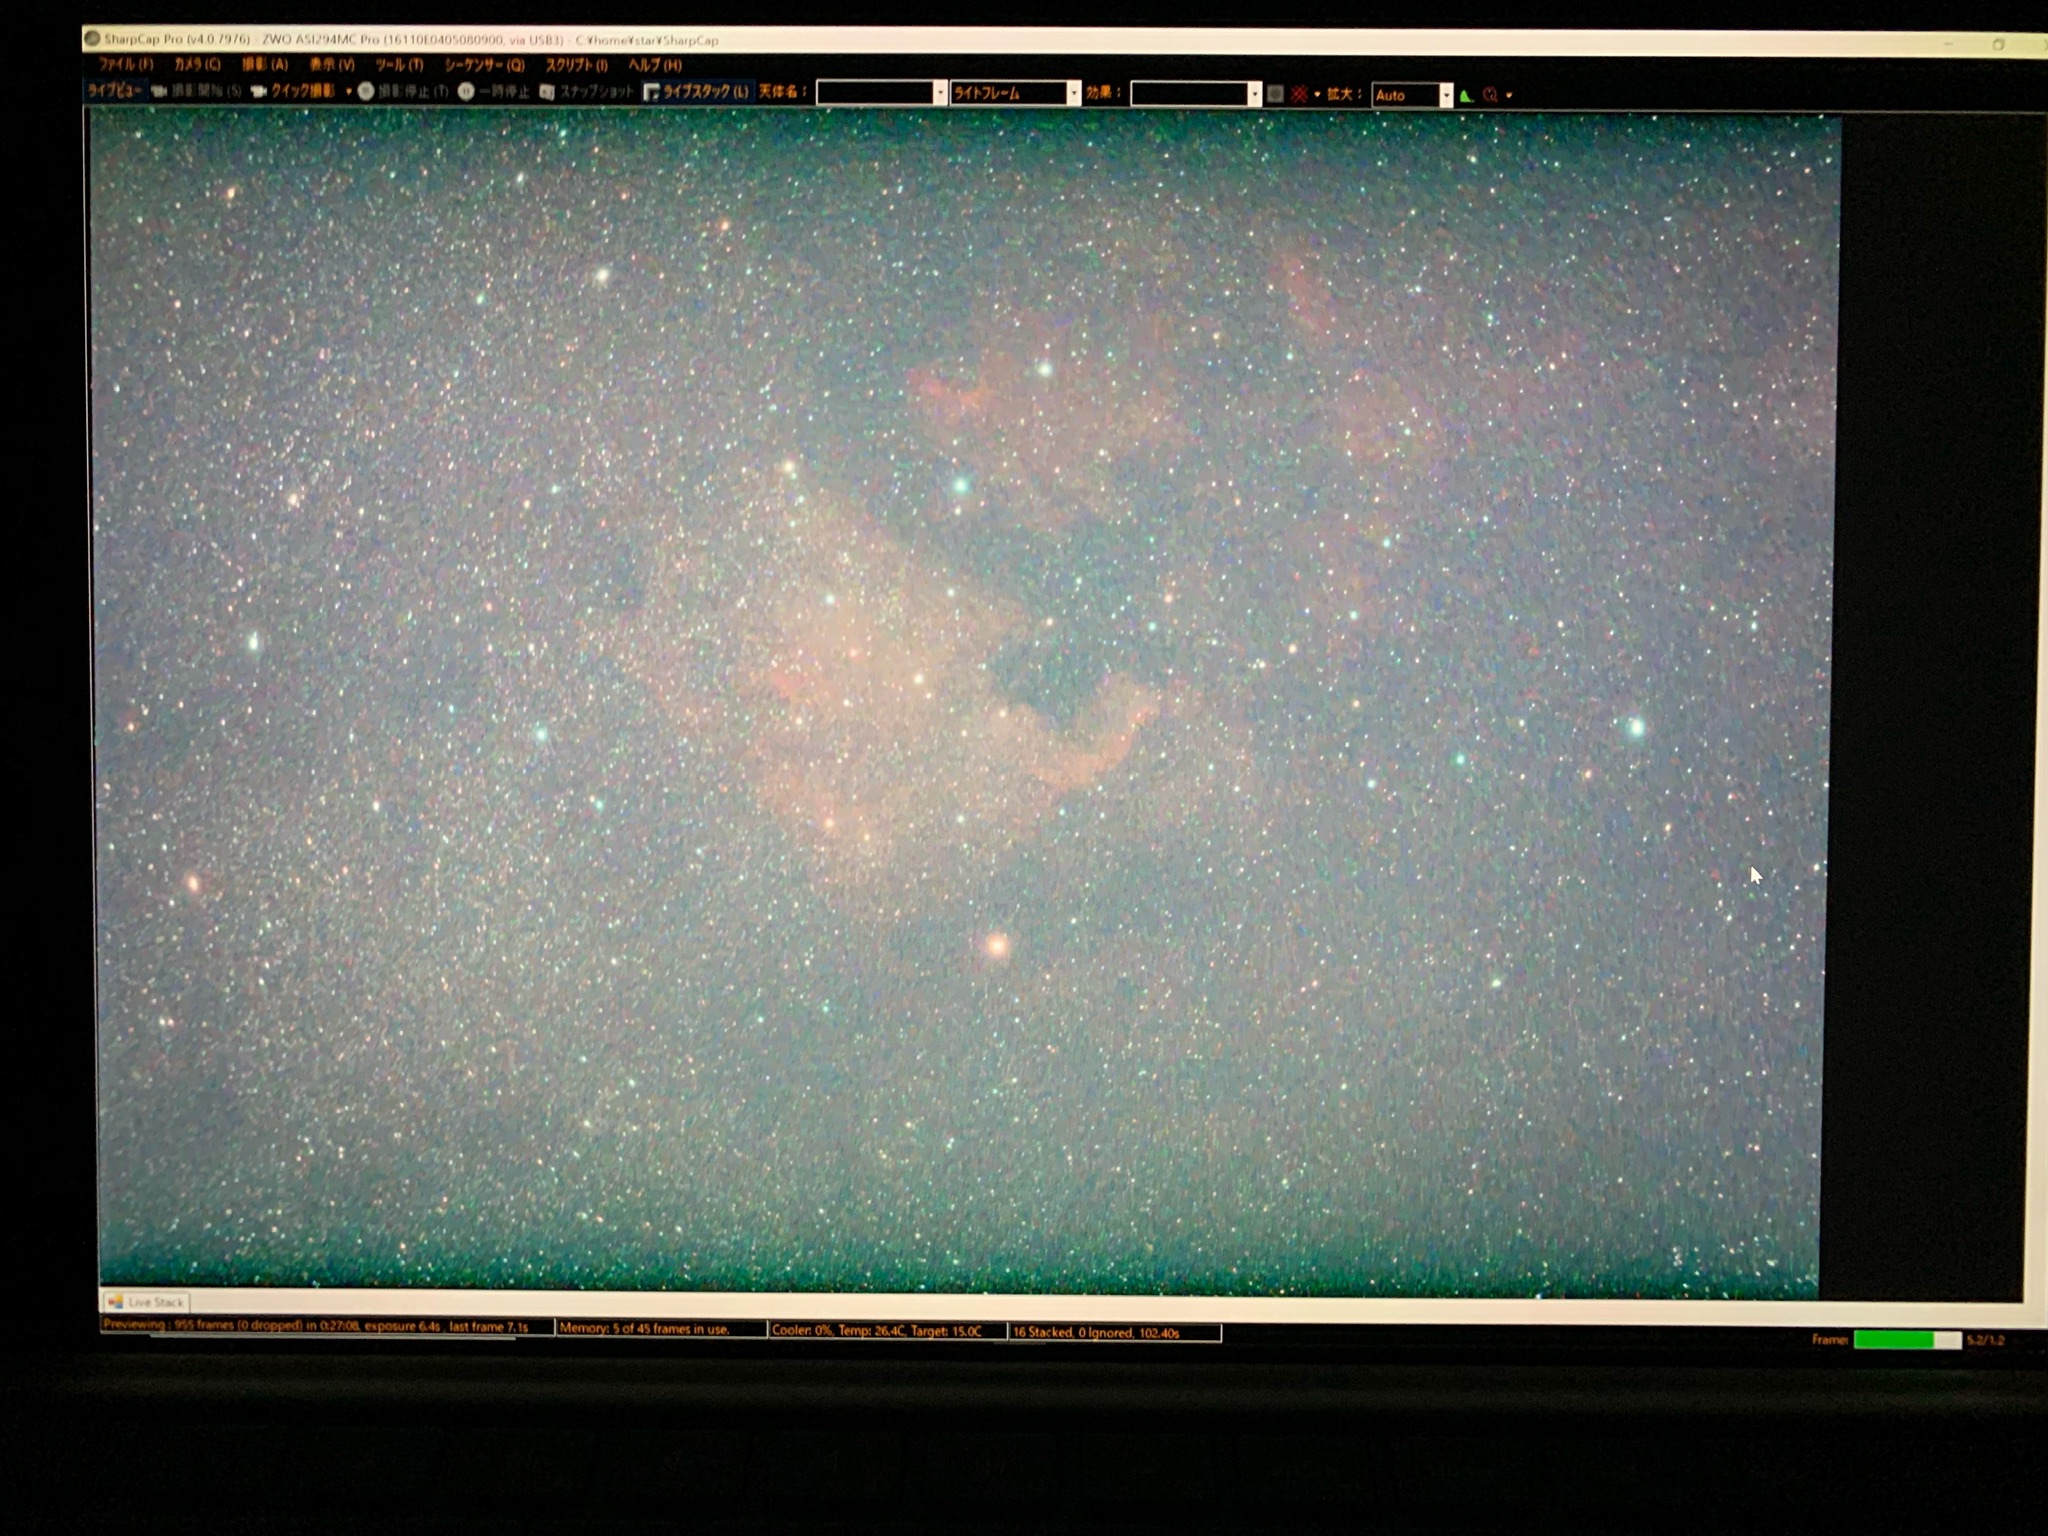The height and width of the screenshot is (1536, 2048).
Task: Open the ツール (T) menu
Action: [399, 65]
